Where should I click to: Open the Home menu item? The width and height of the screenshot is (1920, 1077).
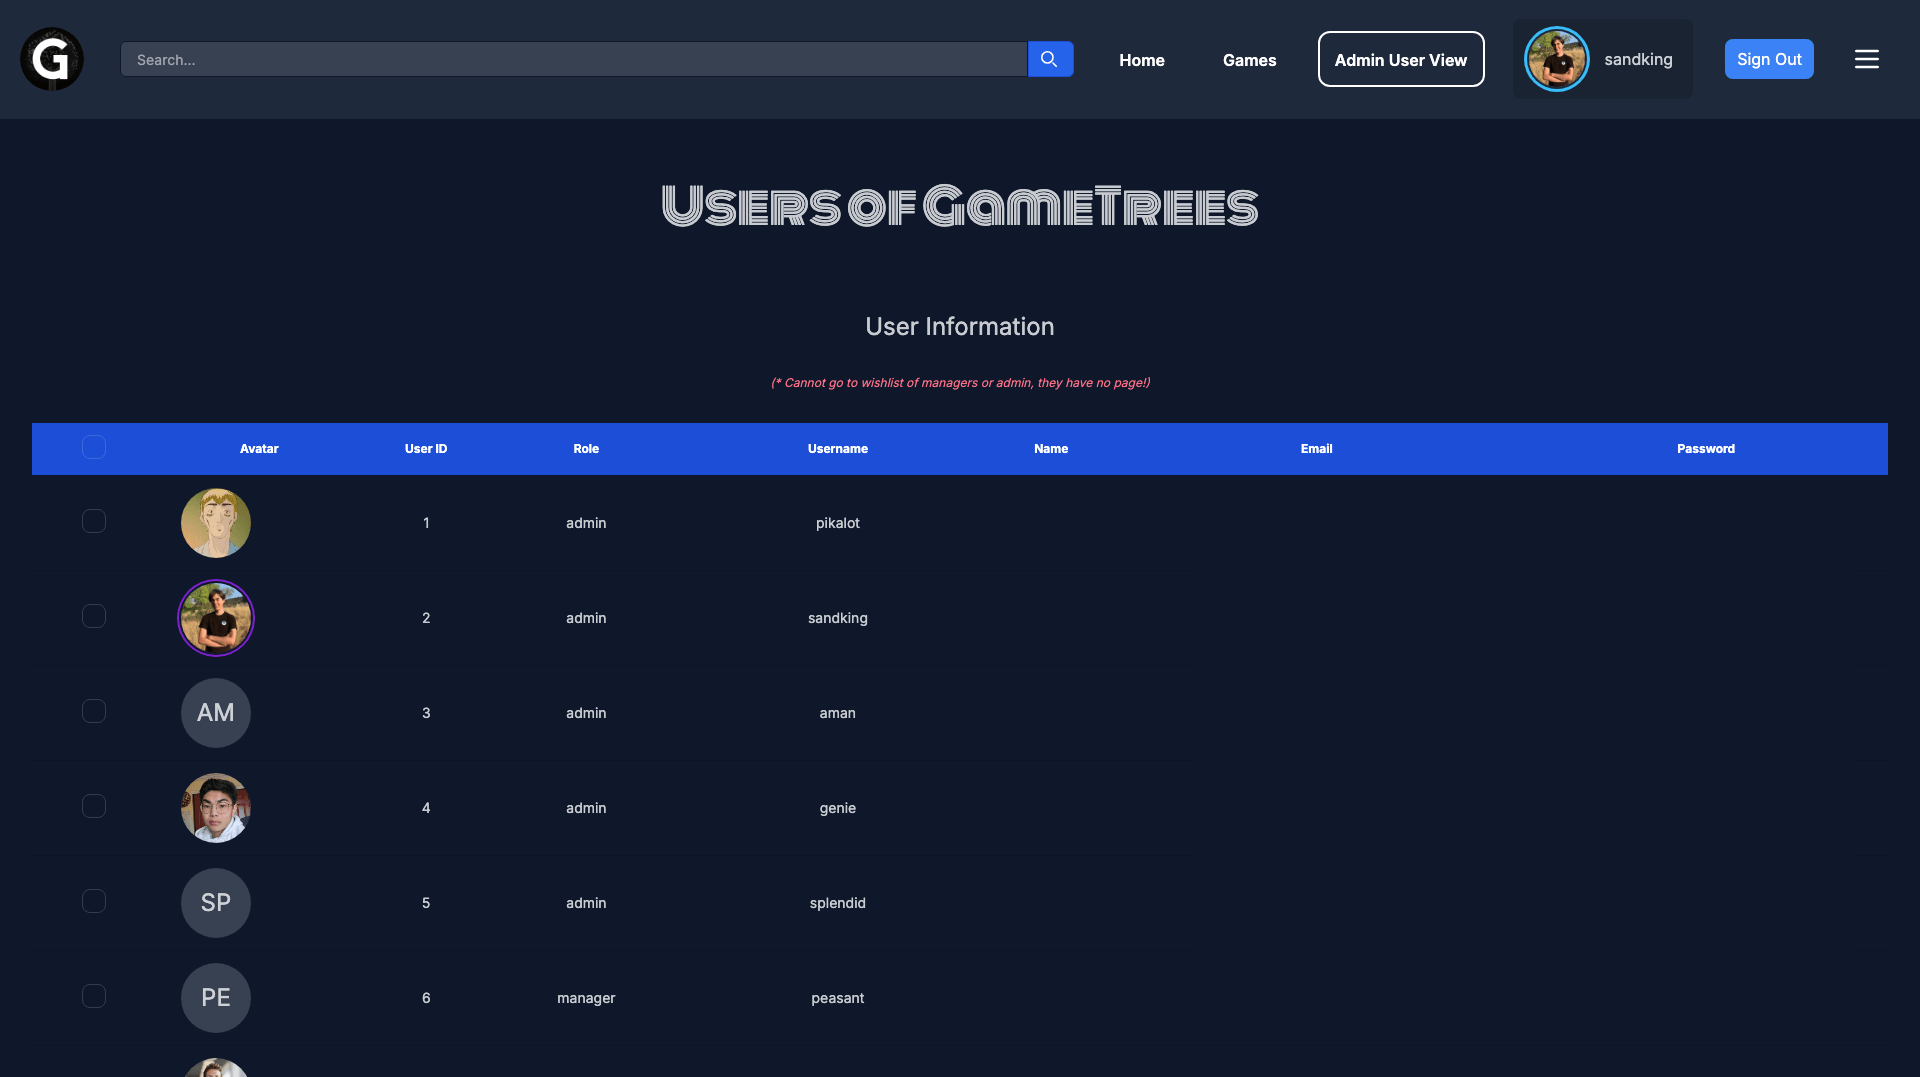click(1141, 59)
